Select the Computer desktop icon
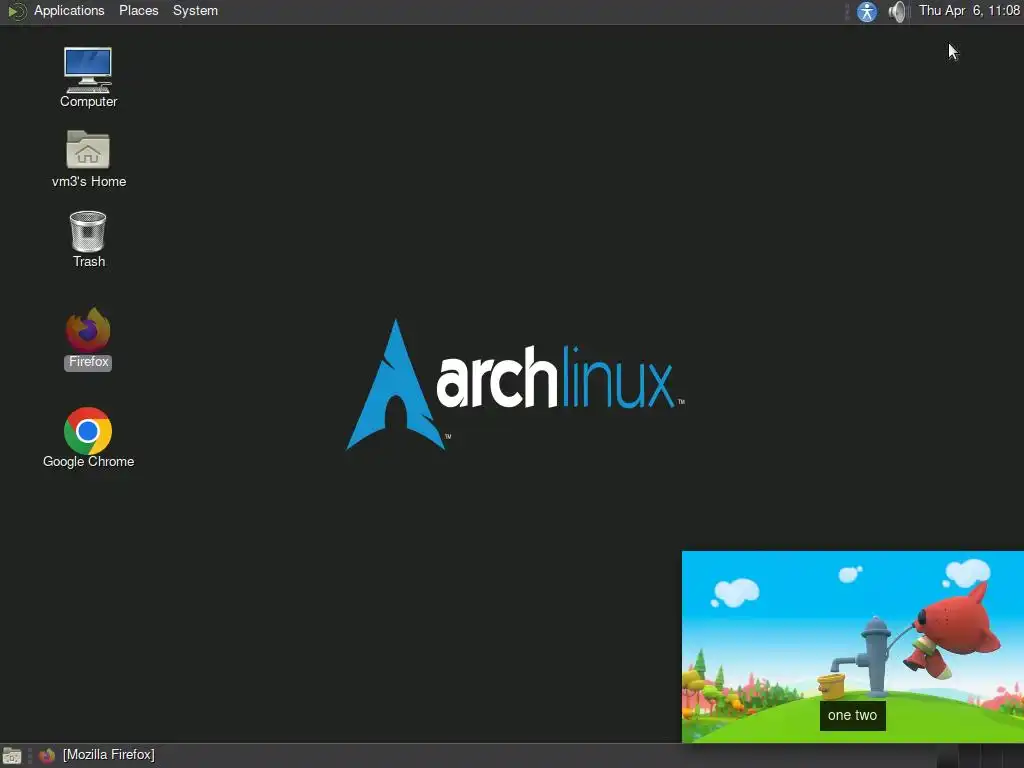Viewport: 1024px width, 768px height. coord(88,77)
